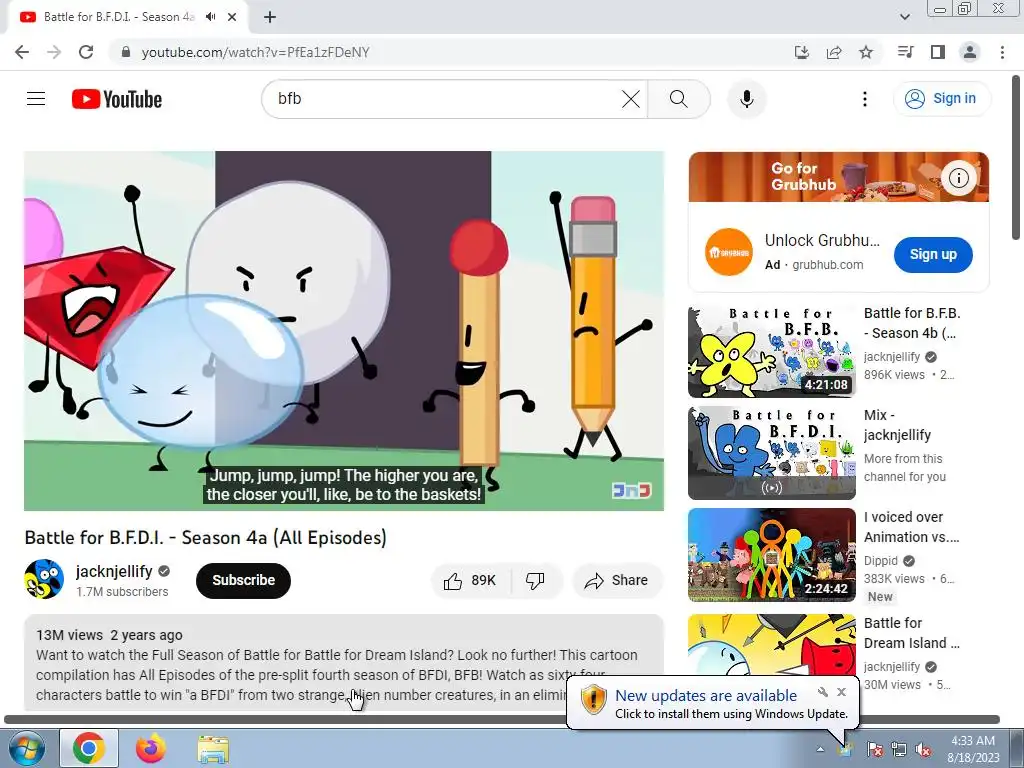Click the video player frame

click(344, 330)
